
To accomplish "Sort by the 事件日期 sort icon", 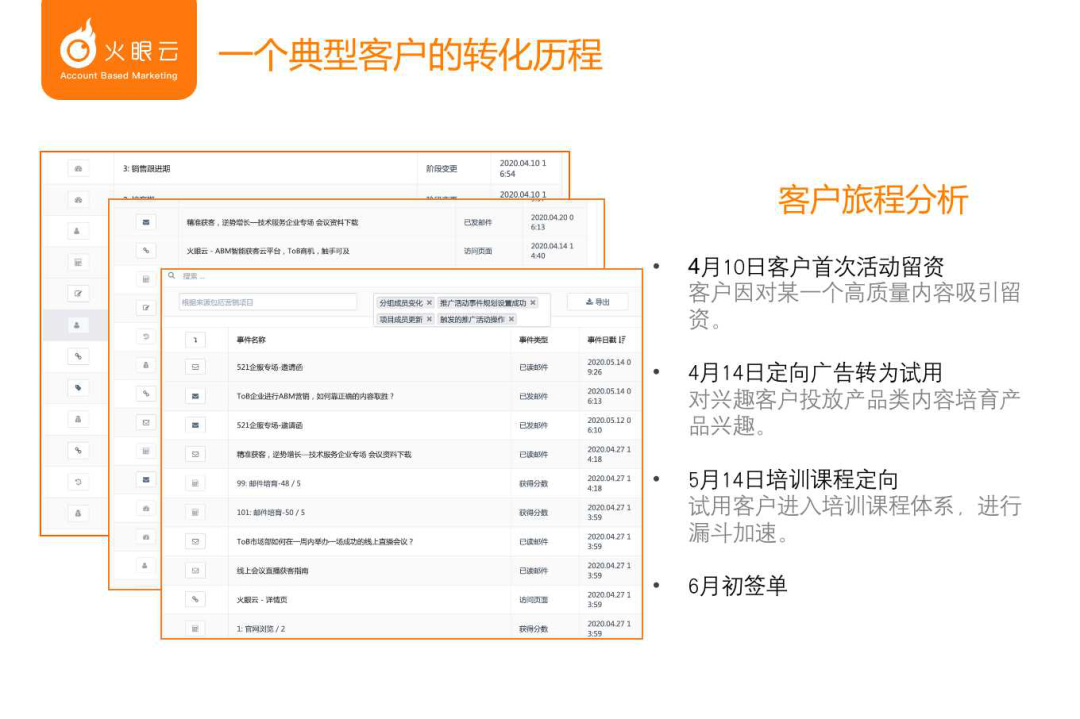I will coord(623,340).
